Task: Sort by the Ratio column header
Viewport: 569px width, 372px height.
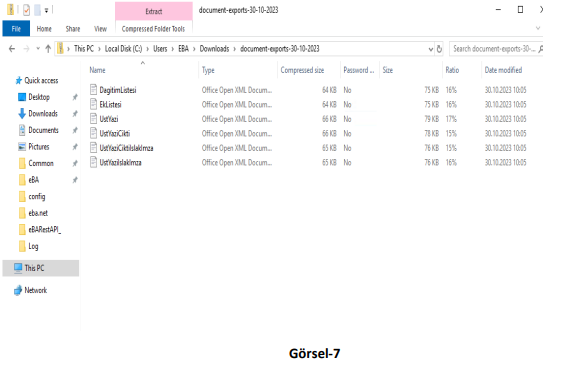Action: (452, 70)
